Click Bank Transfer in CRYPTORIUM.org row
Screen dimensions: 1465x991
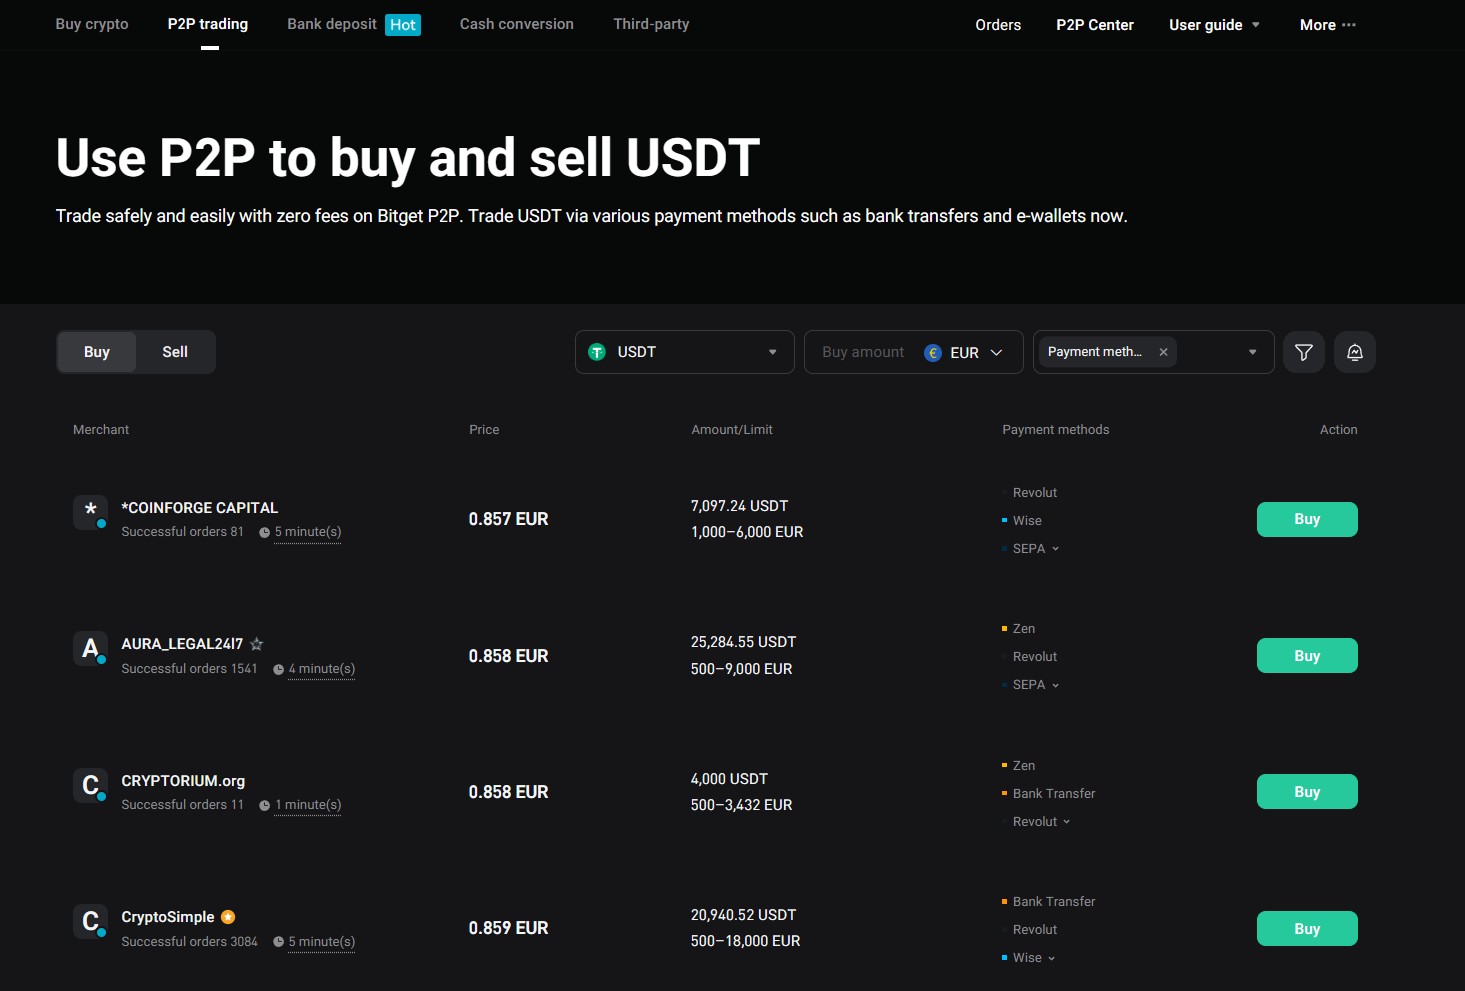tap(1054, 794)
